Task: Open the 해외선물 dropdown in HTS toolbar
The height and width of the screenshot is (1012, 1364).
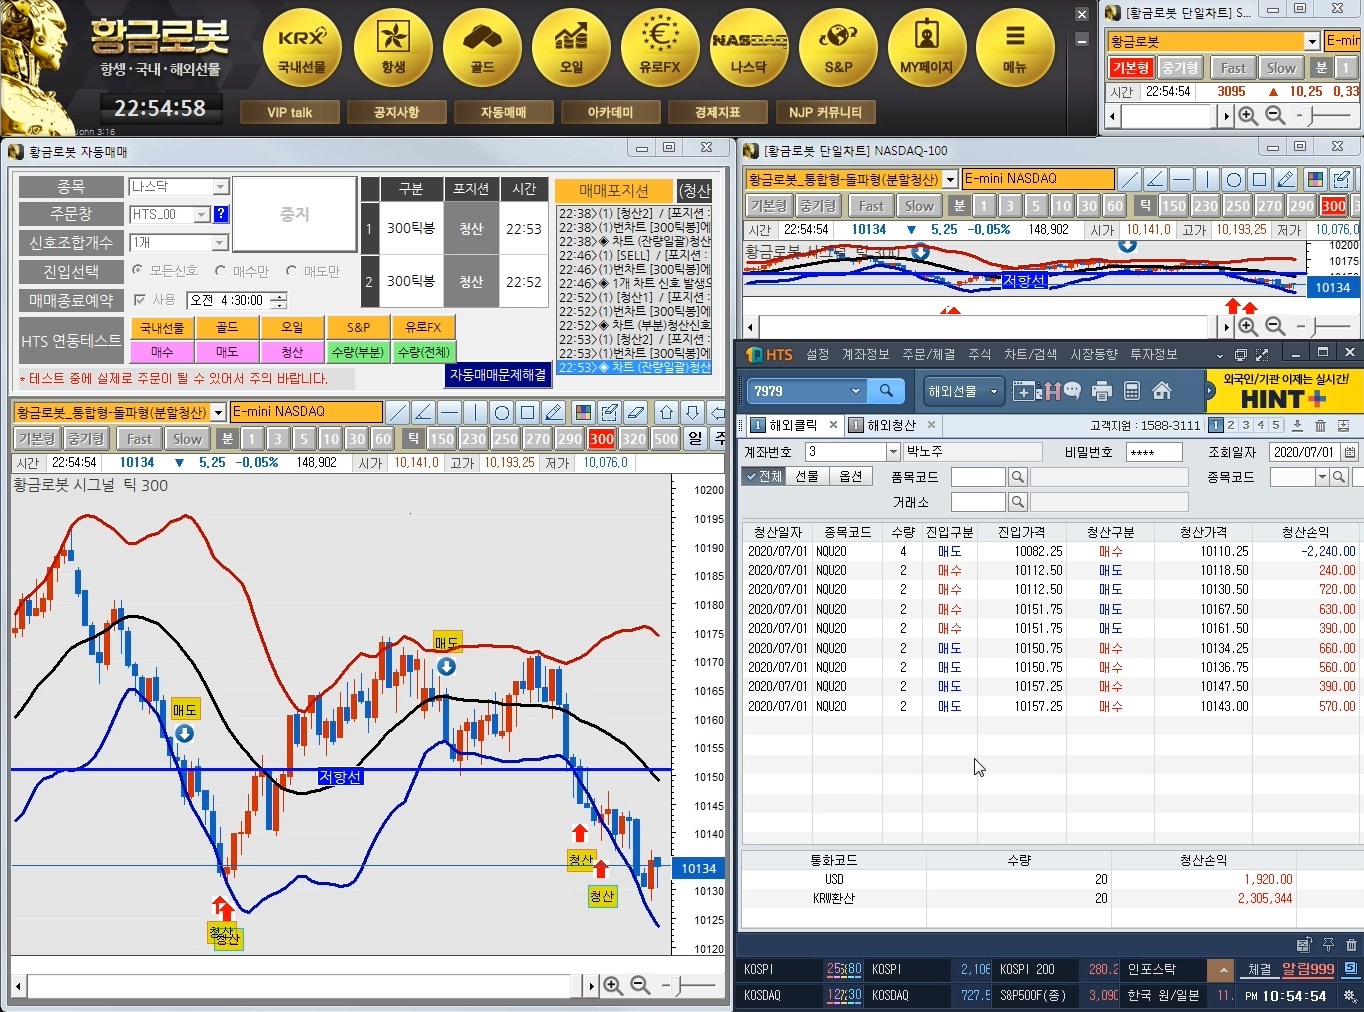Action: 964,391
